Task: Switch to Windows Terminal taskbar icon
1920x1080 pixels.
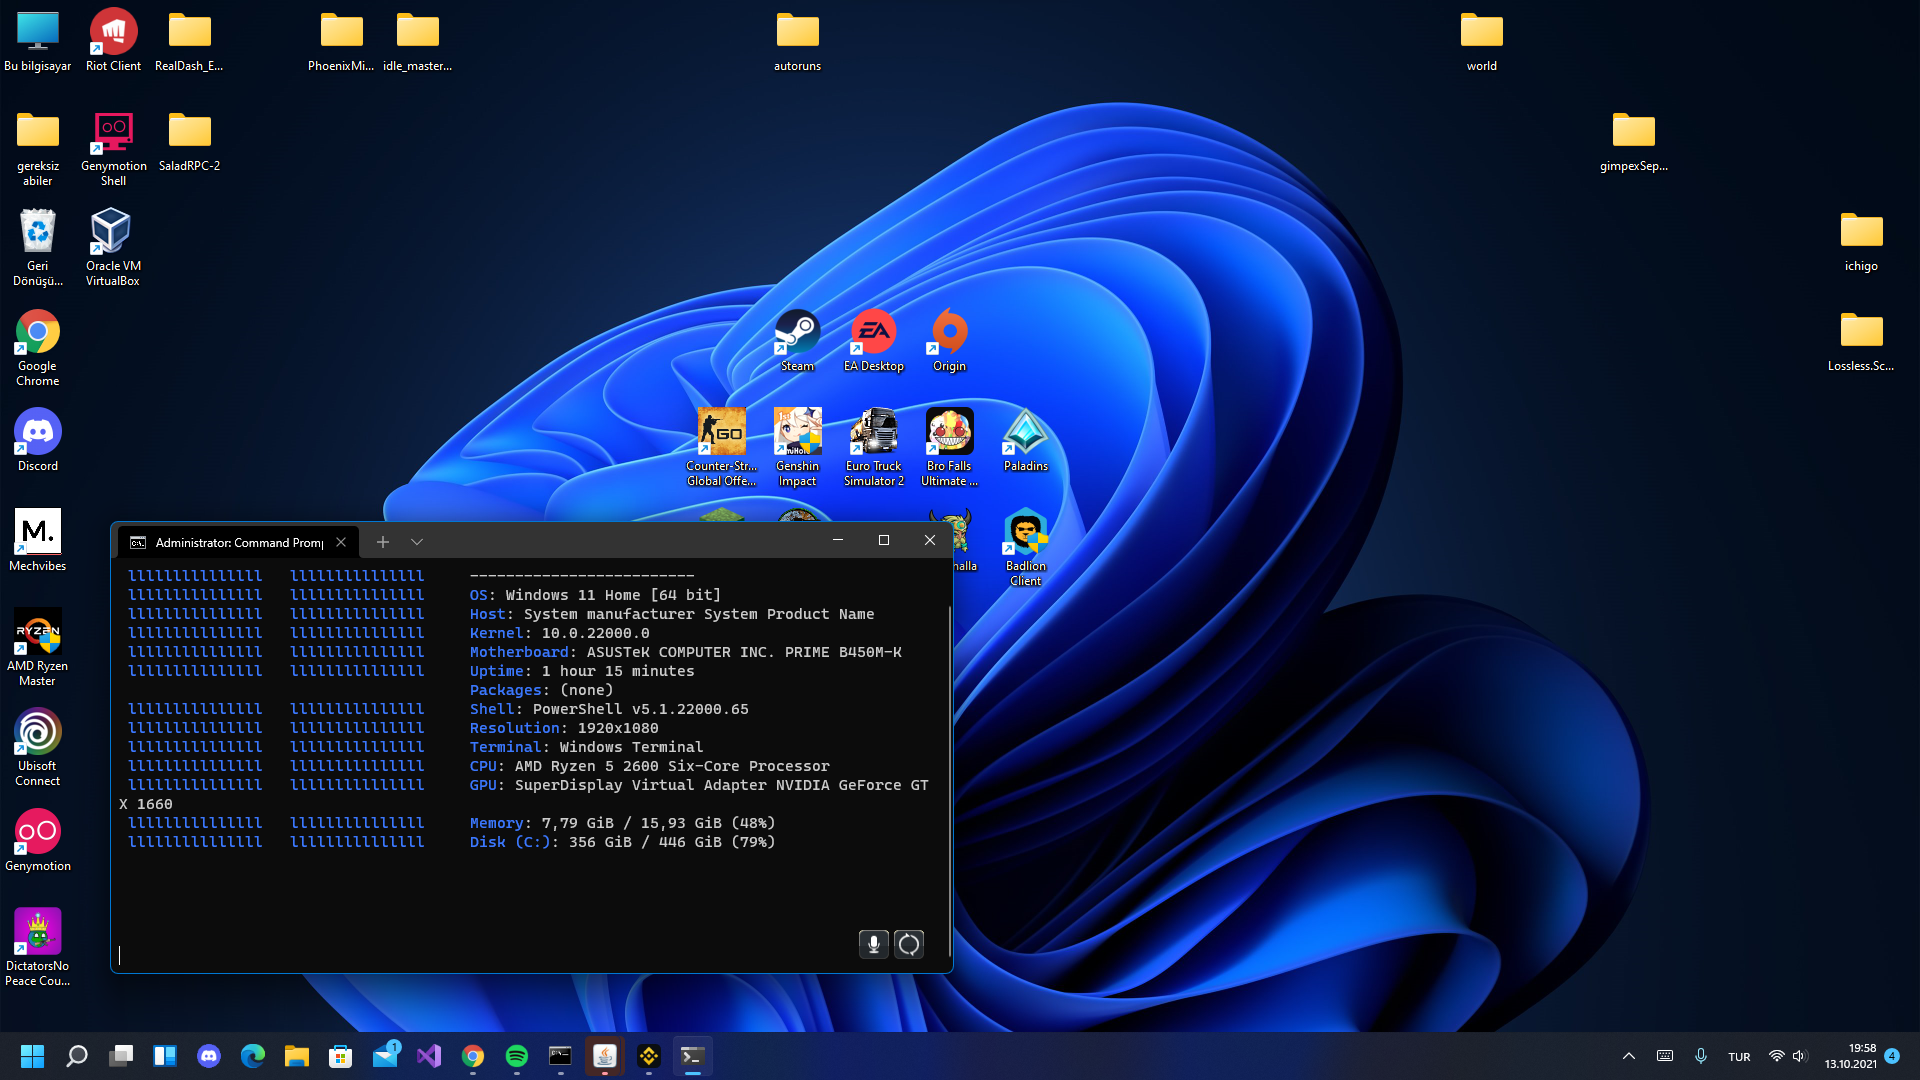Action: 693,1056
